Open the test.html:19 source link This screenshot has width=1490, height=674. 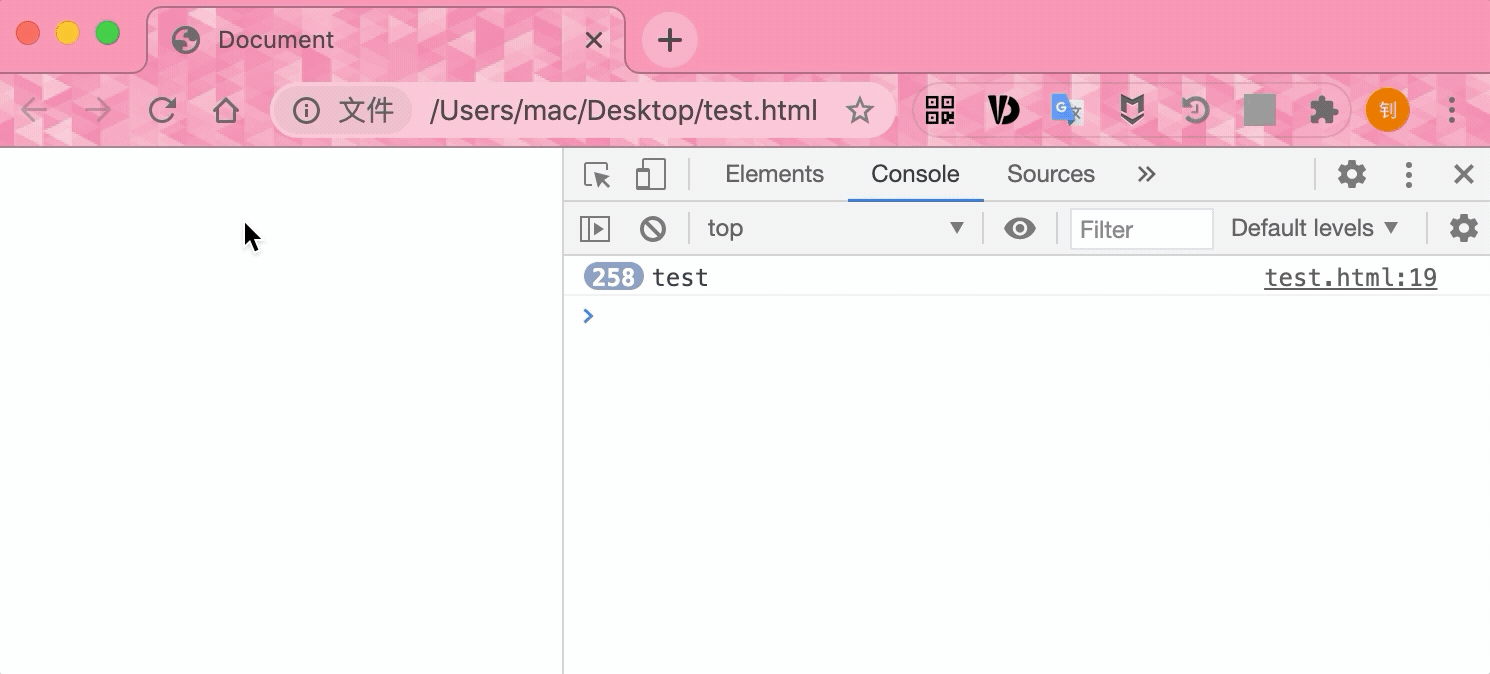coord(1350,277)
